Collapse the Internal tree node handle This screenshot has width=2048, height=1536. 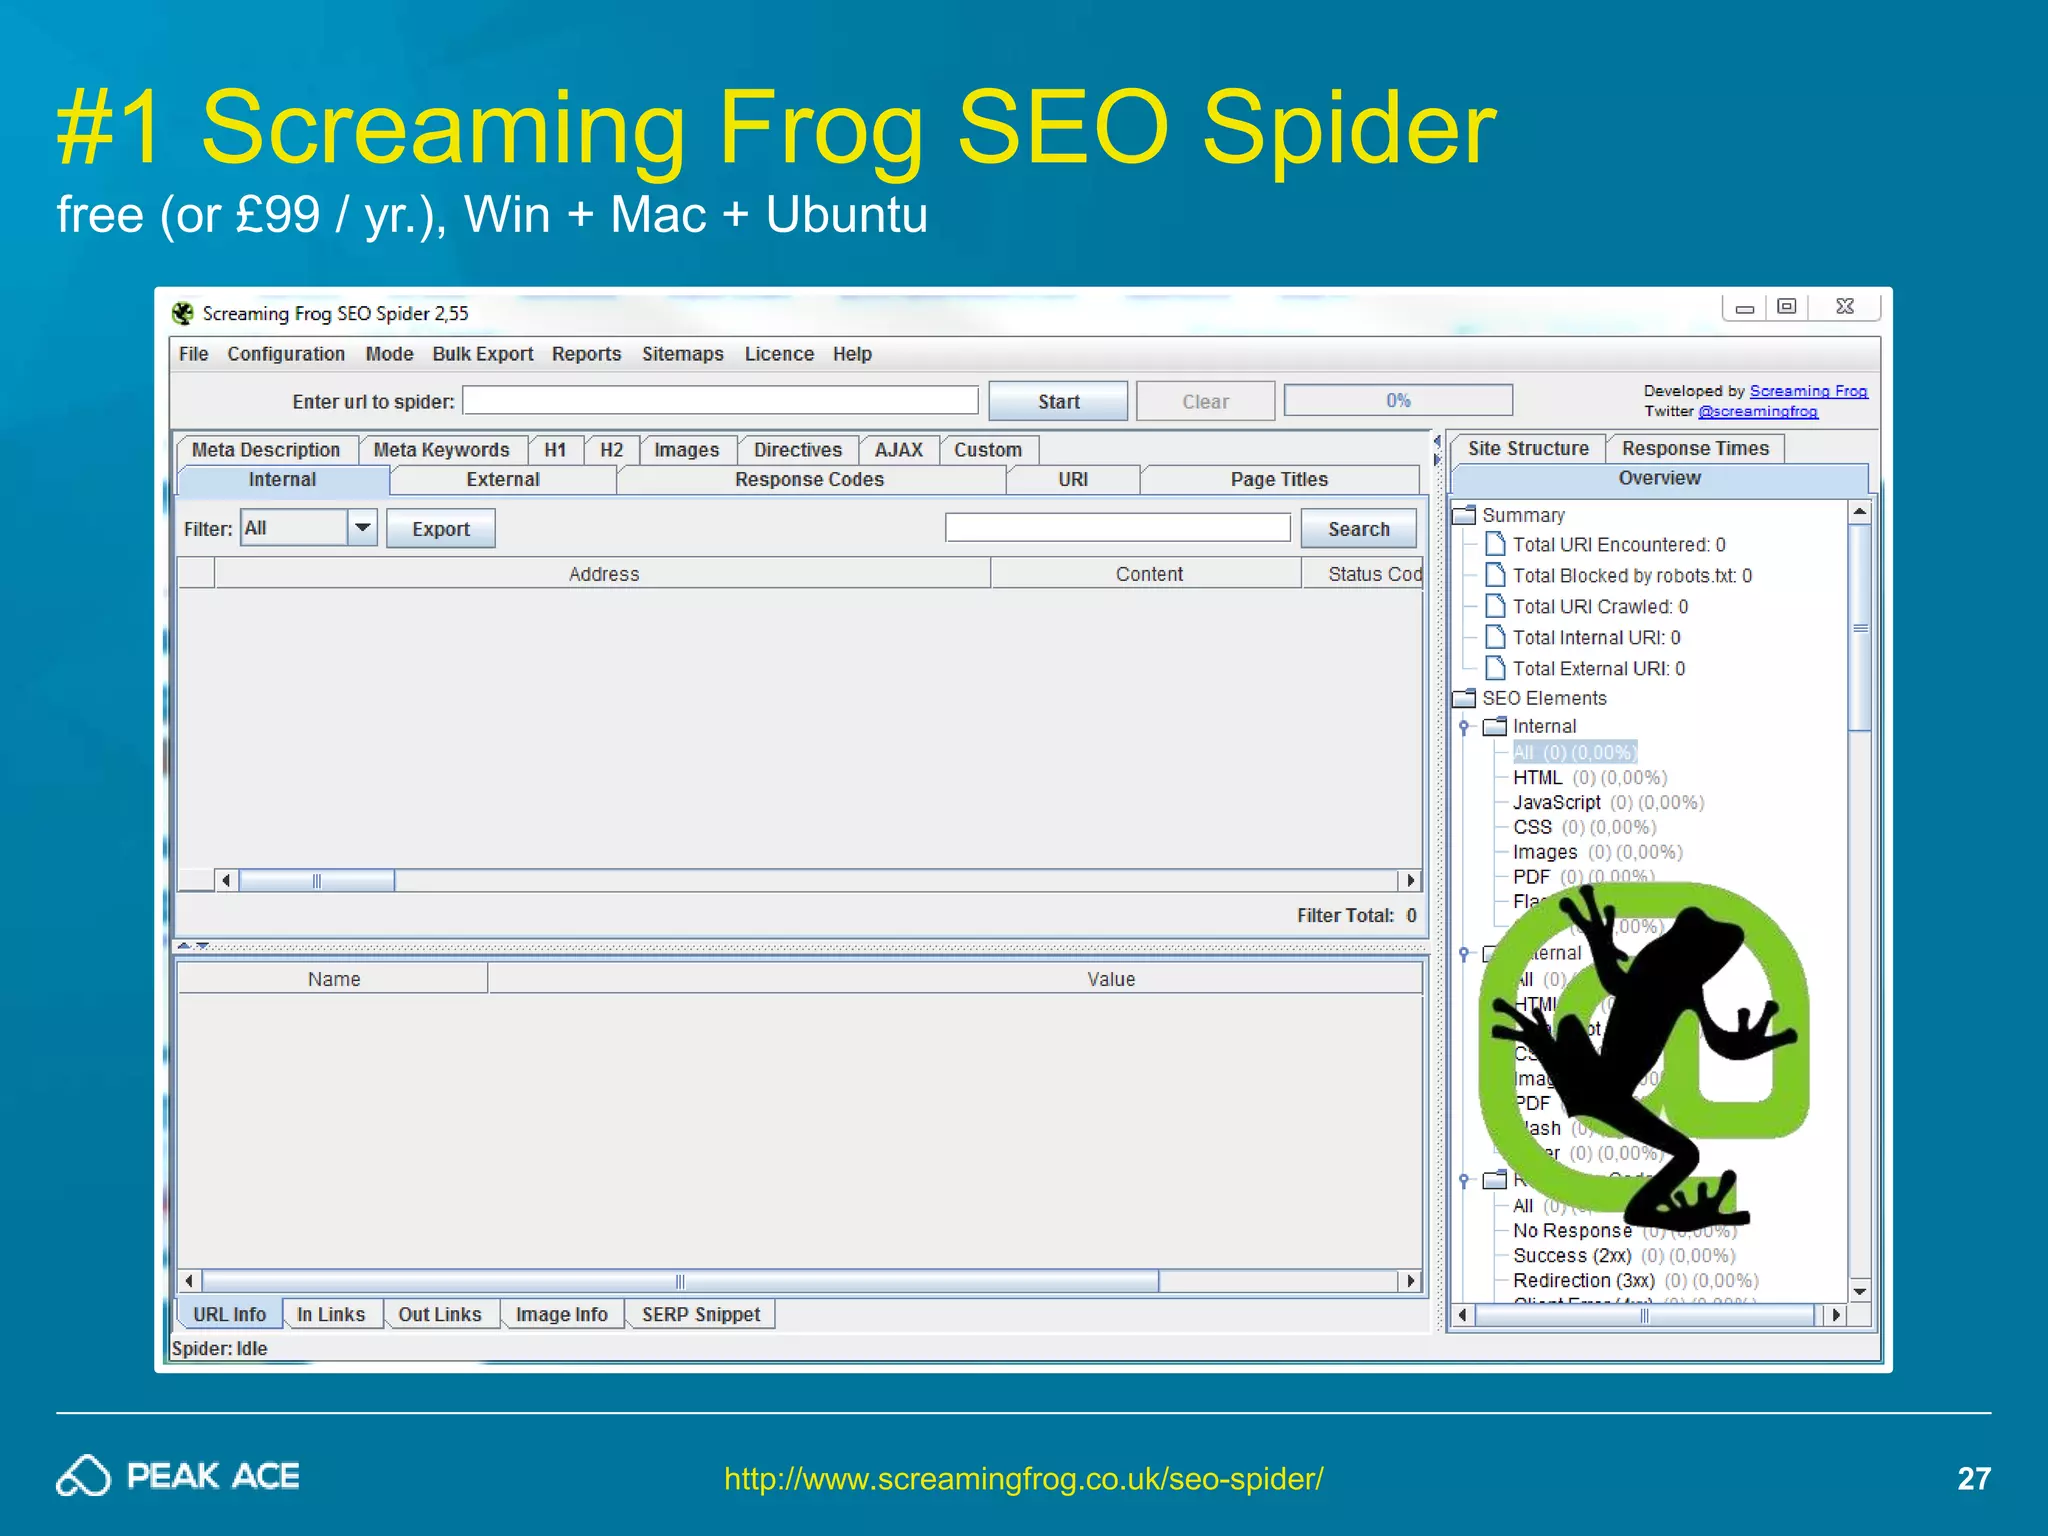pyautogui.click(x=1464, y=727)
